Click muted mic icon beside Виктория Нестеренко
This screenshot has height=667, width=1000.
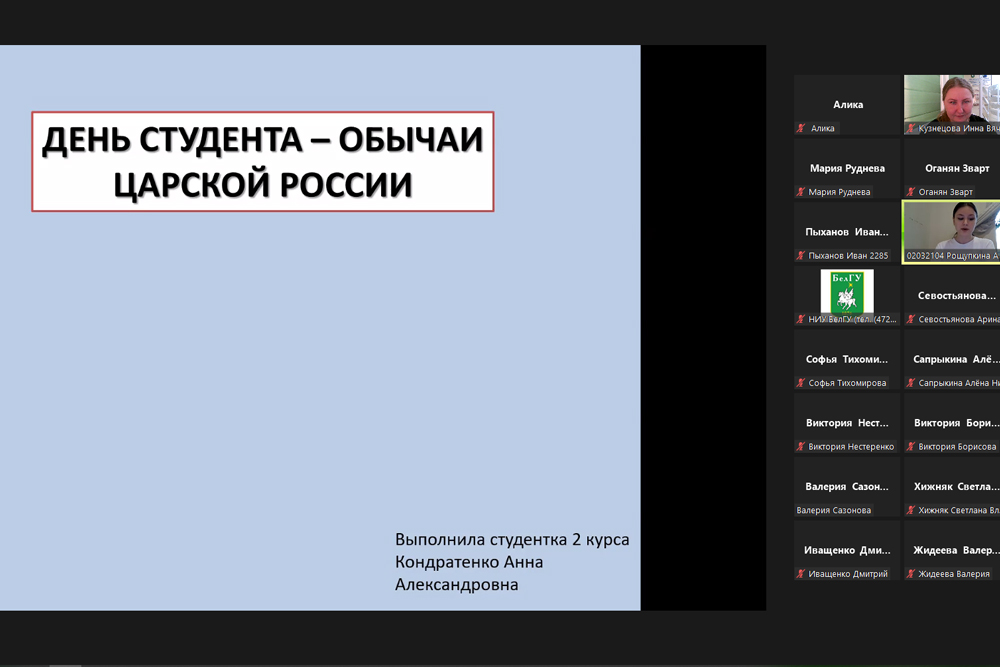click(x=801, y=447)
